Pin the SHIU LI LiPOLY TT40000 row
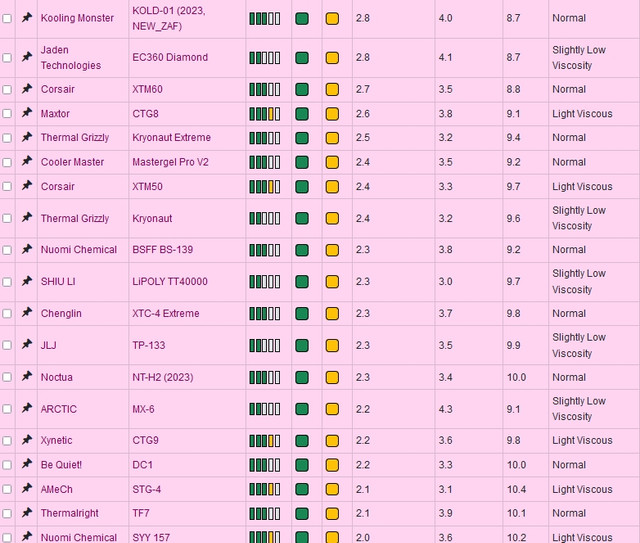Image resolution: width=640 pixels, height=543 pixels. pyautogui.click(x=27, y=281)
